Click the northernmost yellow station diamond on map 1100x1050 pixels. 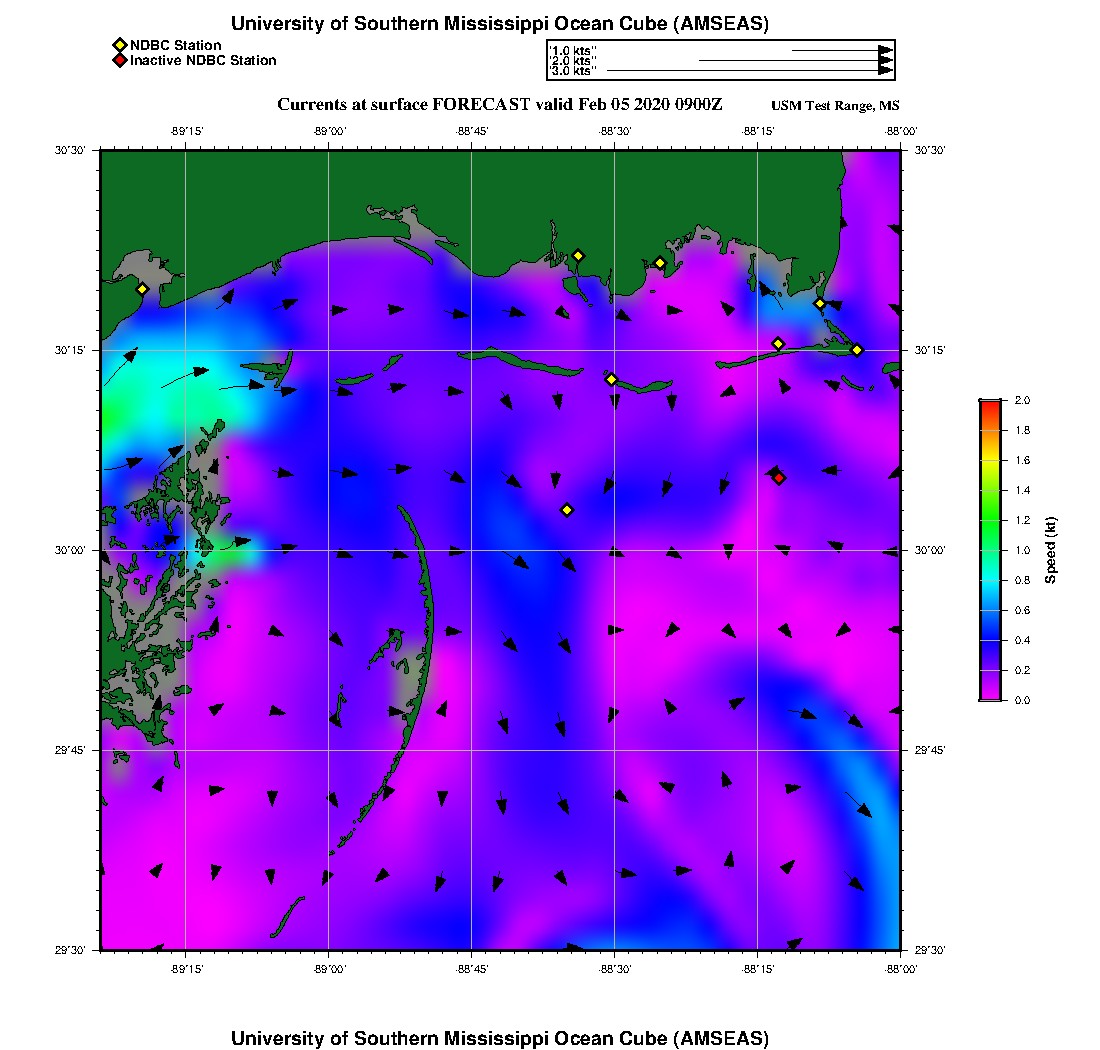pos(578,255)
